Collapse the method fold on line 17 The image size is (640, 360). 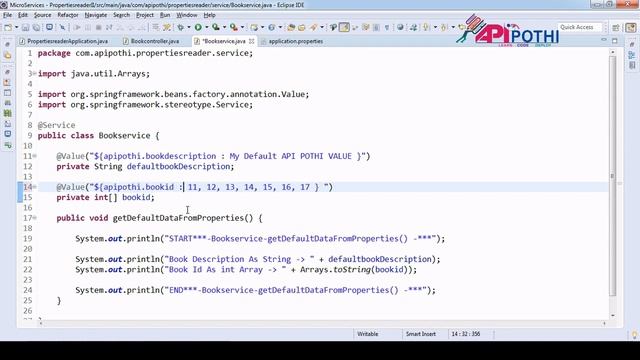point(35,218)
